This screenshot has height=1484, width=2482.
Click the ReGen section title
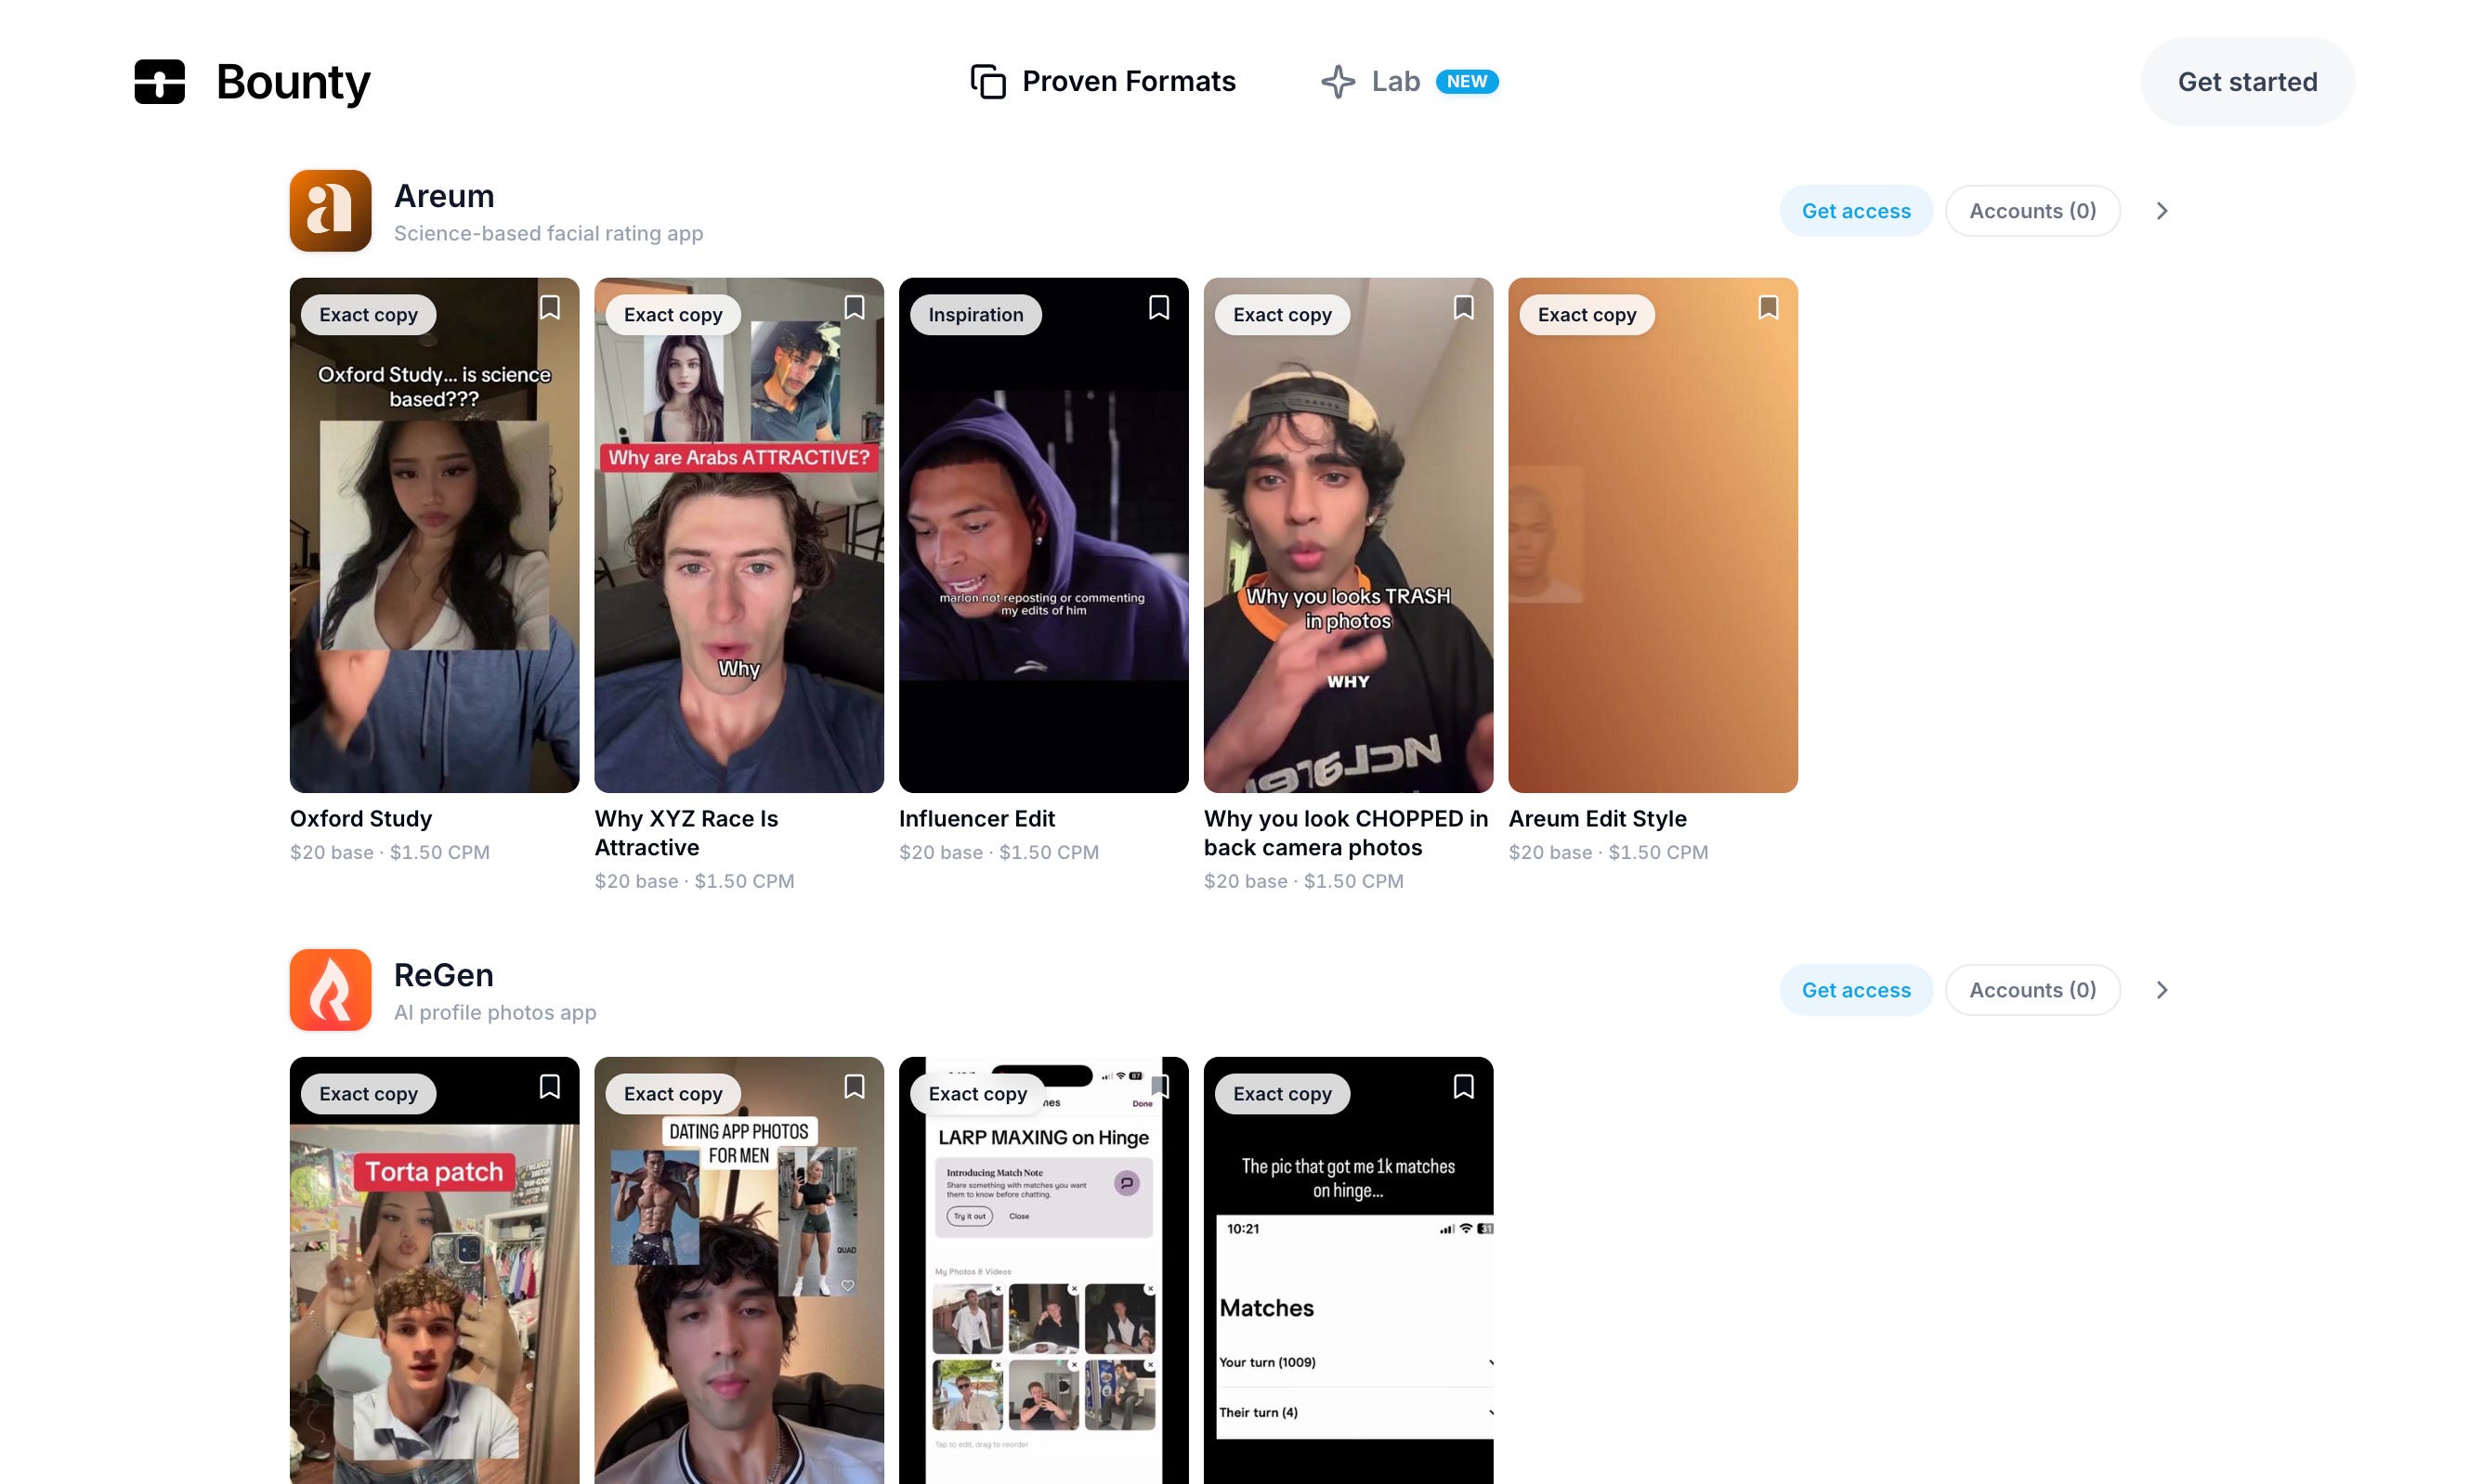click(x=444, y=975)
